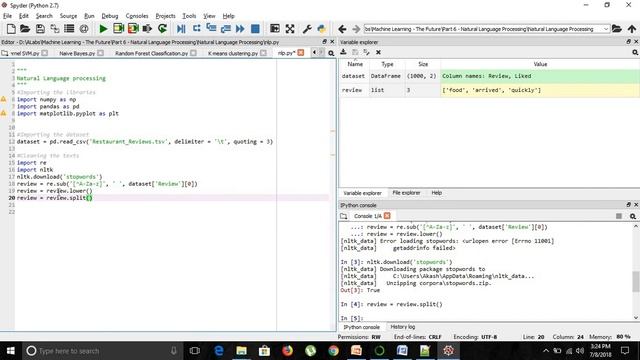
Task: Run current cell icon
Action: pos(118,29)
